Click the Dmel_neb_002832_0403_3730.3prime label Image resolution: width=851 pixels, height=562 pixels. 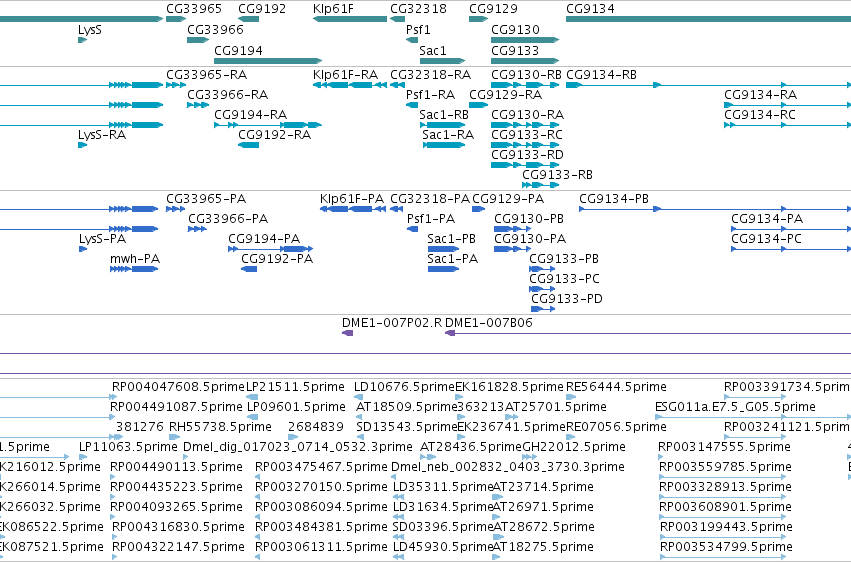tap(508, 467)
